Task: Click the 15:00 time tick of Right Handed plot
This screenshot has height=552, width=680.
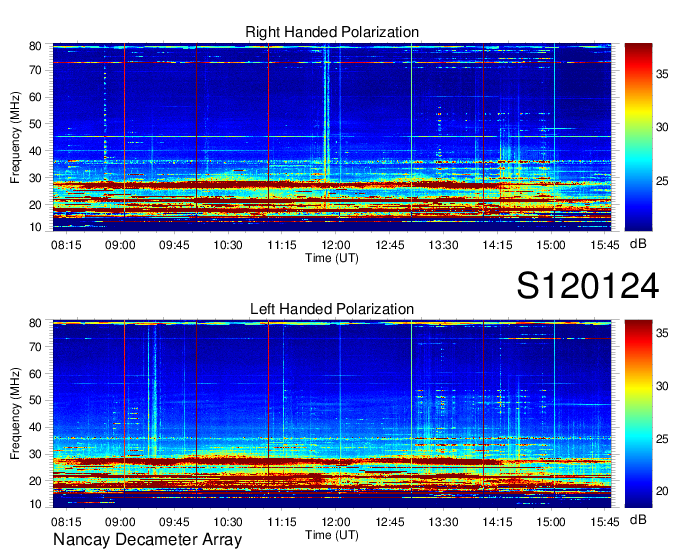Action: [x=551, y=245]
